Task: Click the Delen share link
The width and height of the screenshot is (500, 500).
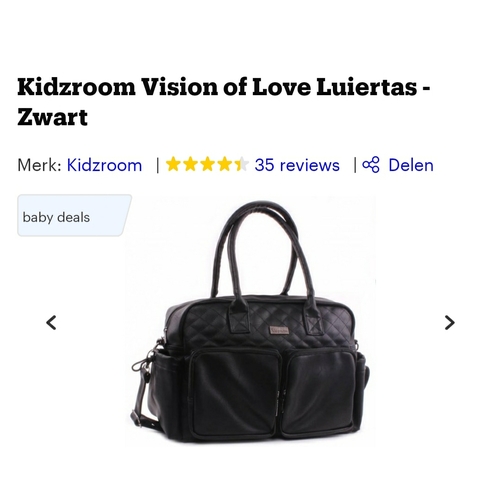Action: pos(411,165)
